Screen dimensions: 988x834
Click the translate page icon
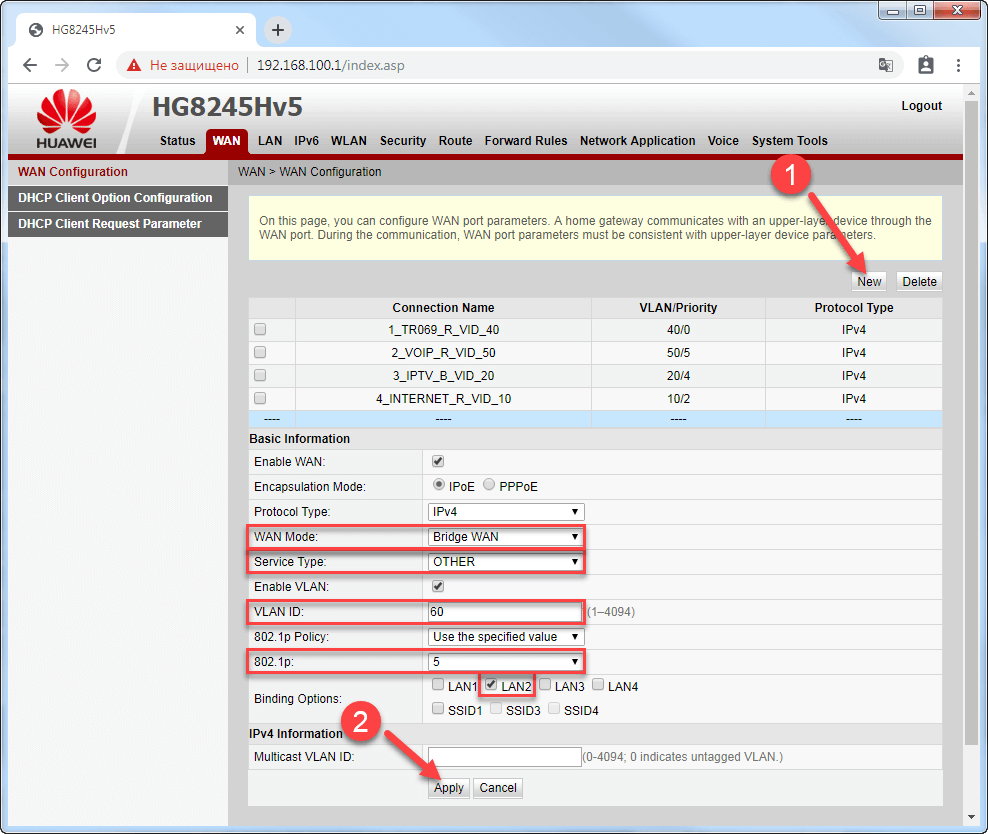(x=885, y=65)
